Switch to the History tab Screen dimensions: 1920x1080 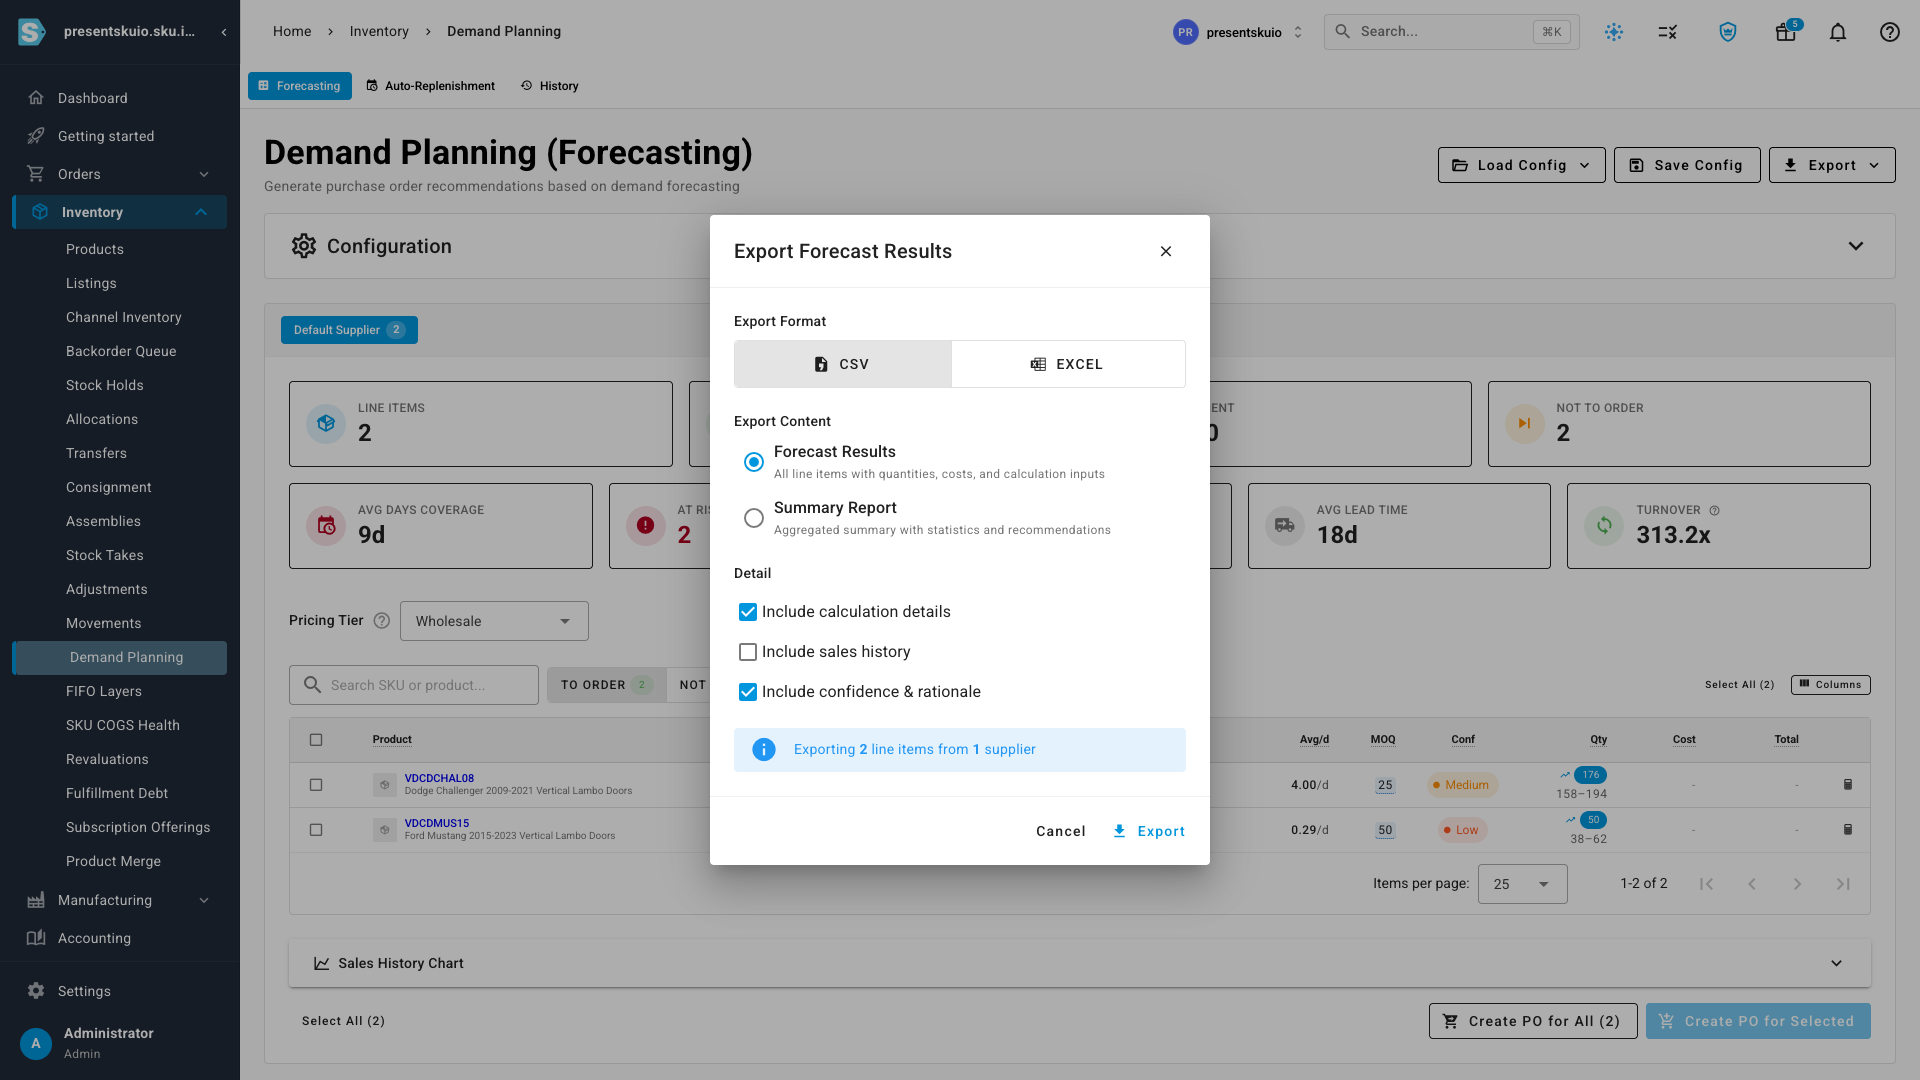point(550,86)
